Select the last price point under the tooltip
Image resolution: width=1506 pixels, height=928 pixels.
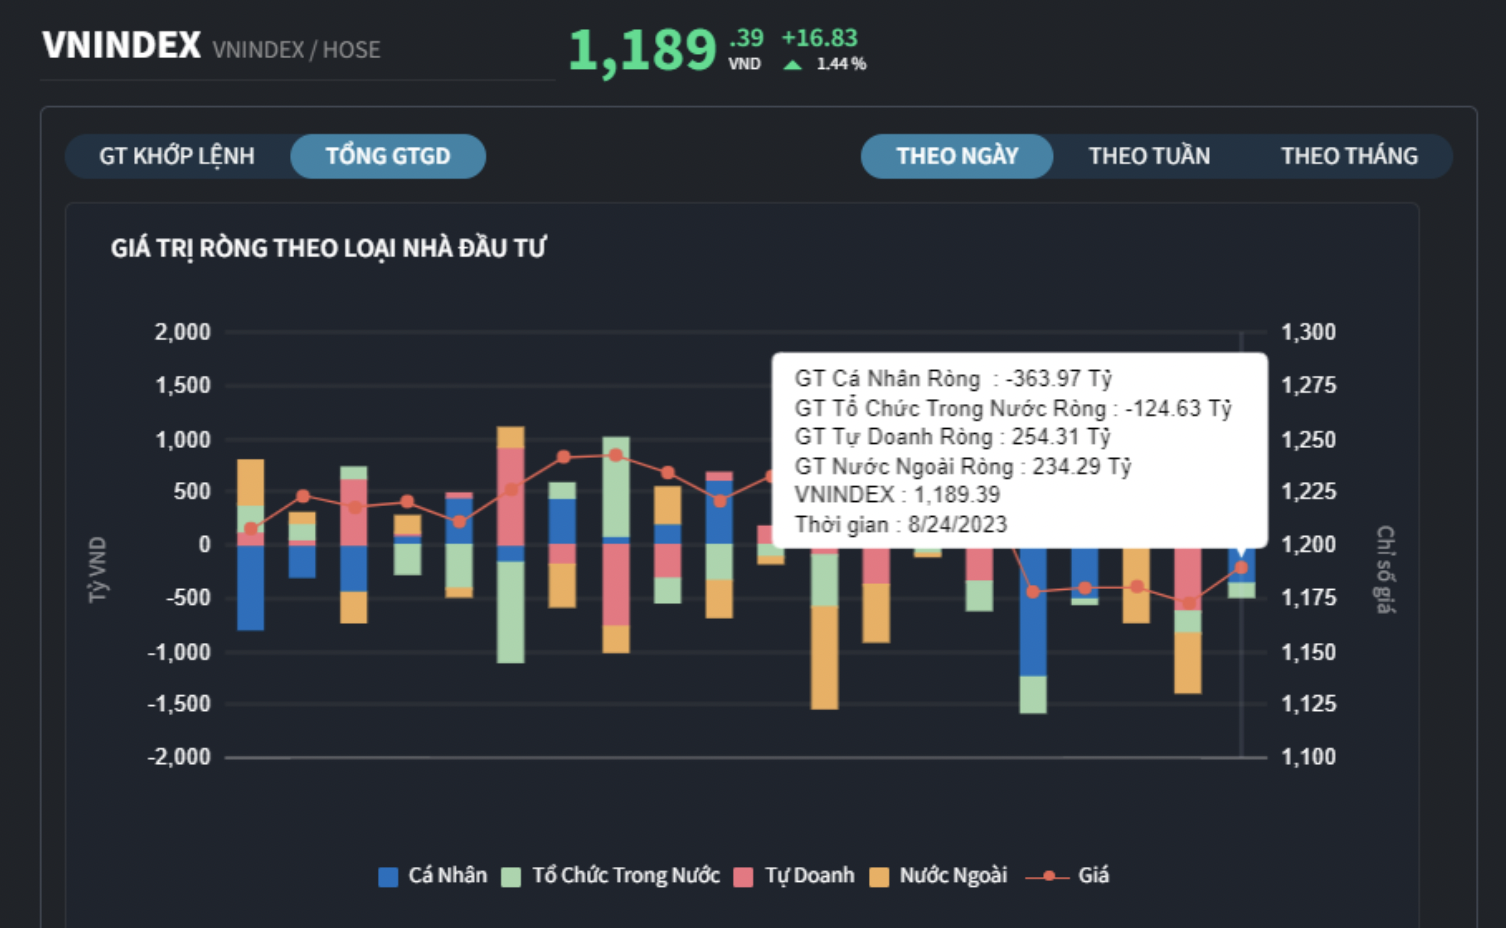coord(1241,567)
